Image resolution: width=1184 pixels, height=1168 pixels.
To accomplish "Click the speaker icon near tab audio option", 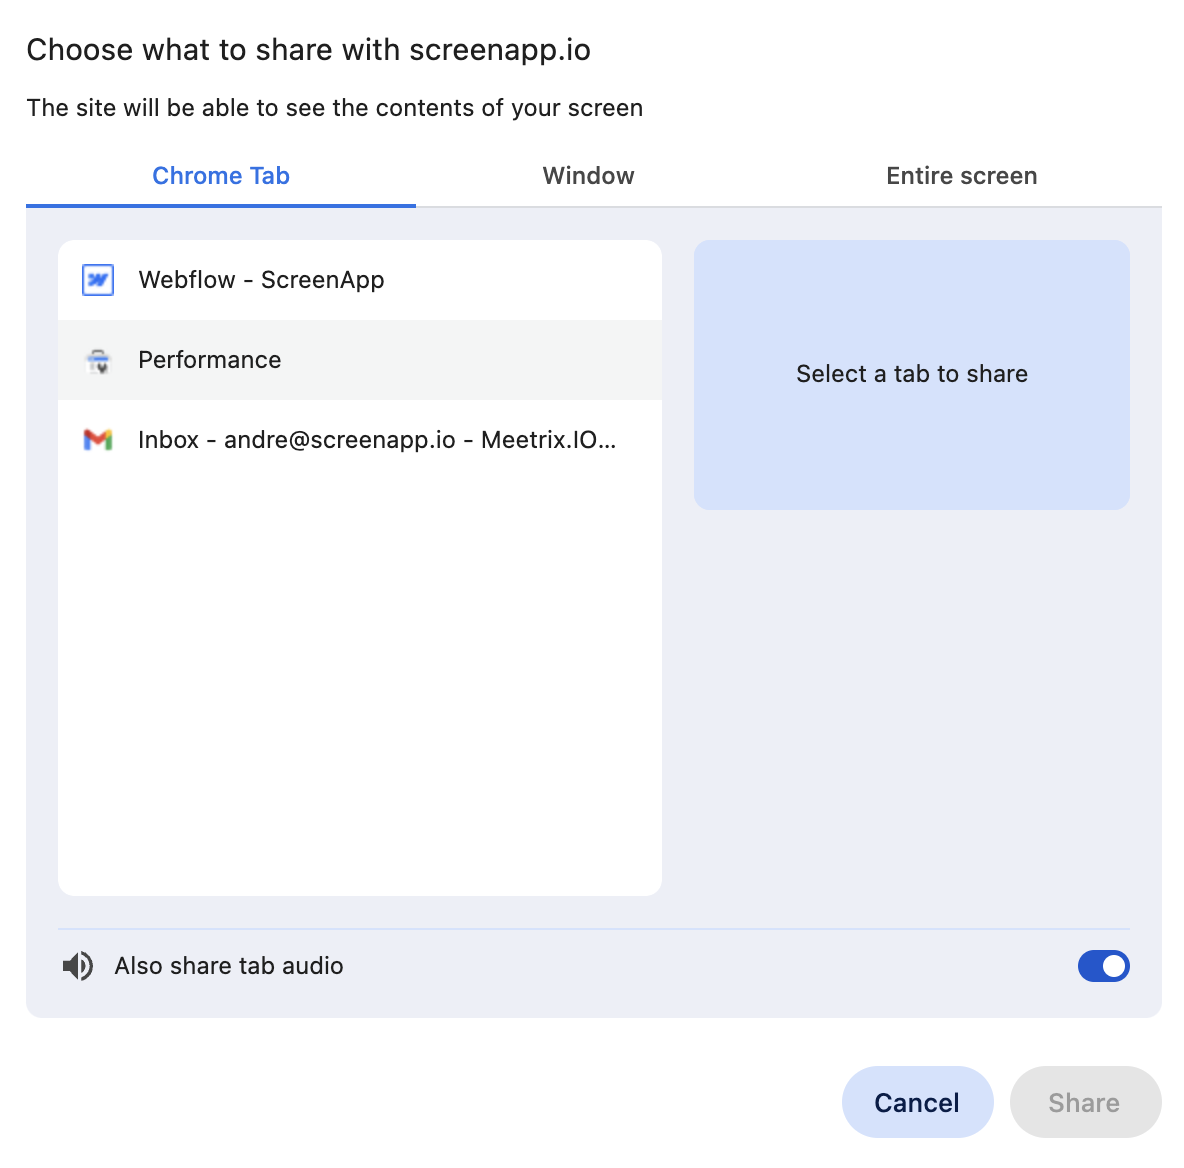I will 78,966.
